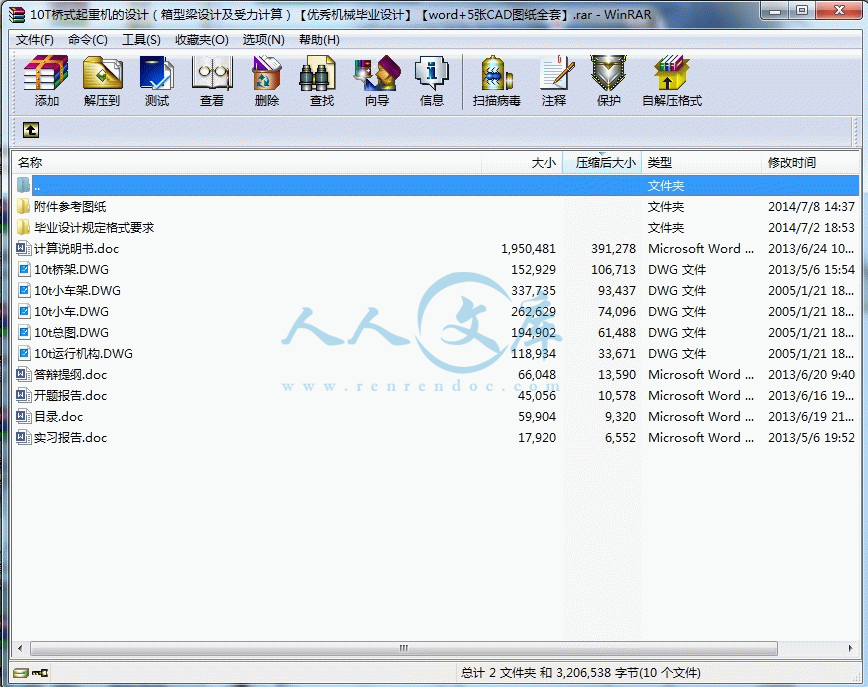
Task: Open the 帮助(H) menu
Action: (x=319, y=40)
